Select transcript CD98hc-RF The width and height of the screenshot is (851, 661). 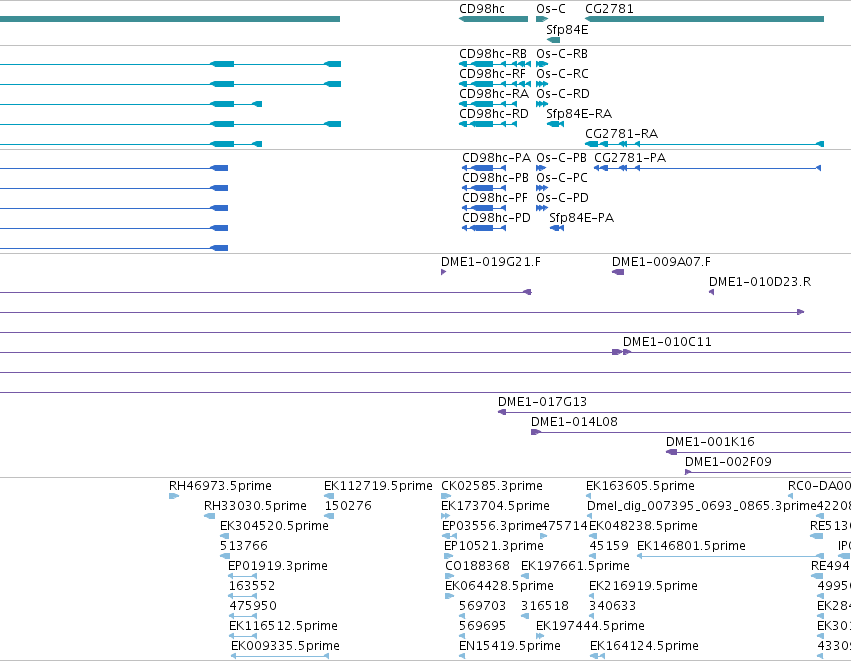(492, 74)
